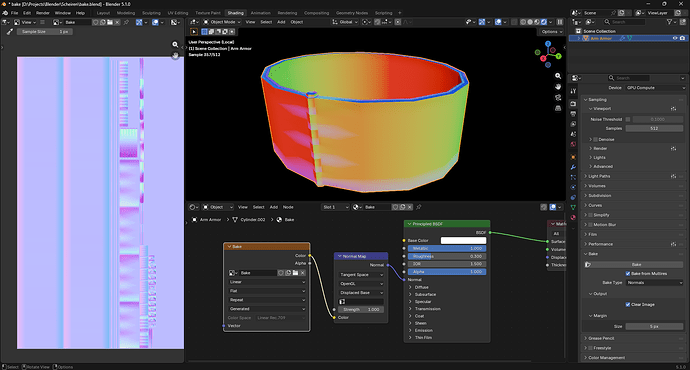Adjust the Normal Map Strength slider
The height and width of the screenshot is (370, 690).
361,310
